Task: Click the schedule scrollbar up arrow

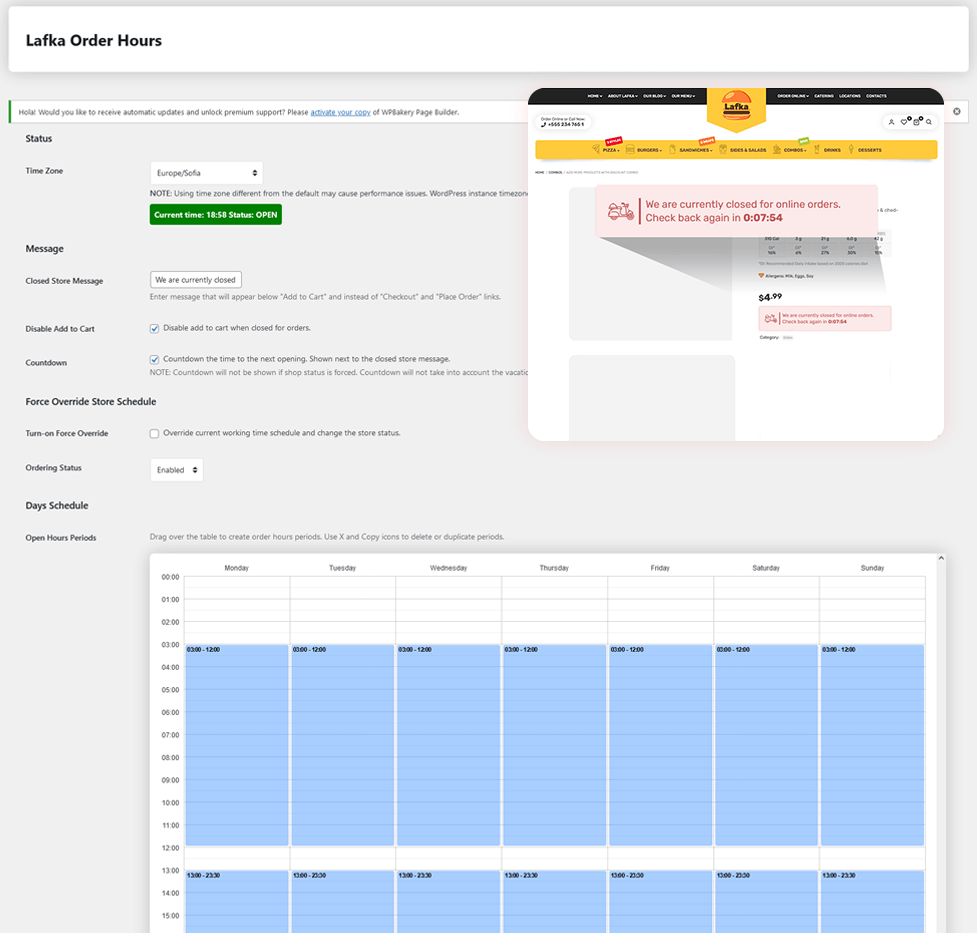Action: point(941,558)
